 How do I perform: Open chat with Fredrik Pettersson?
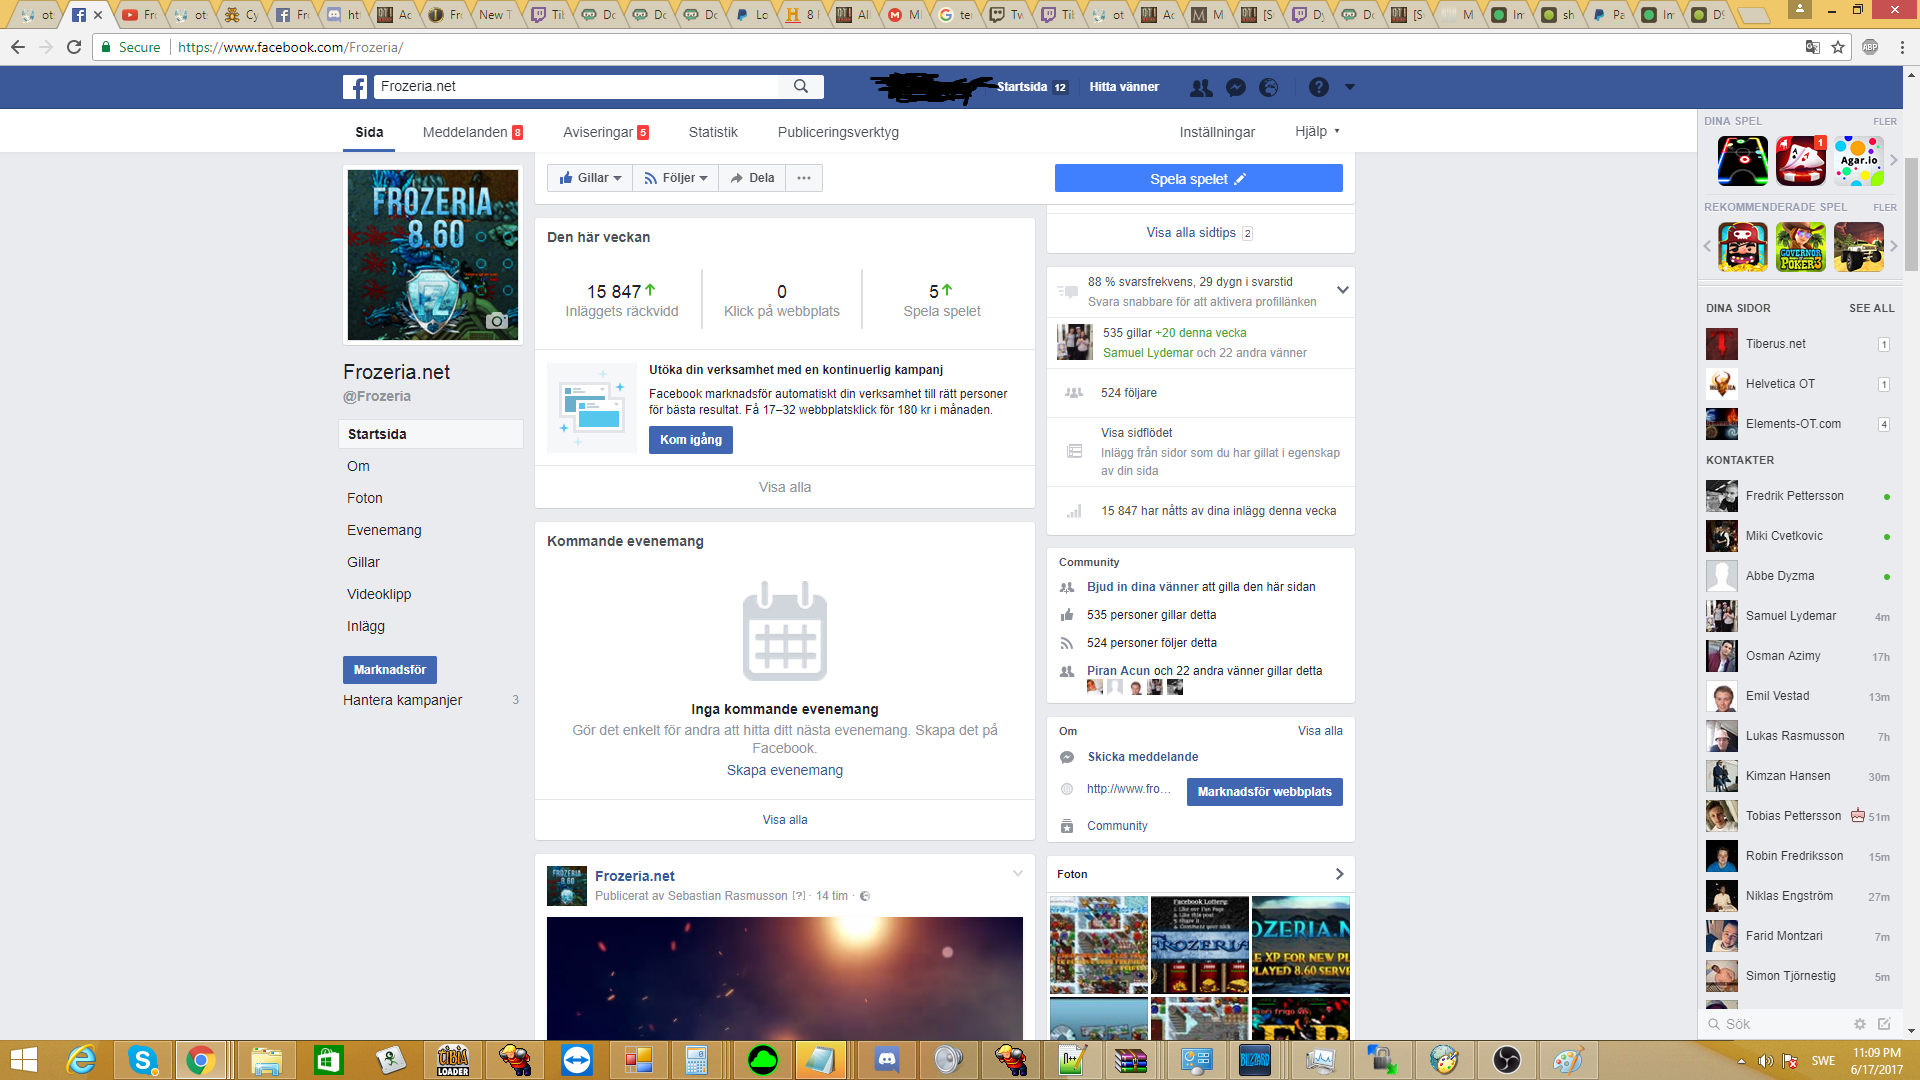1797,496
